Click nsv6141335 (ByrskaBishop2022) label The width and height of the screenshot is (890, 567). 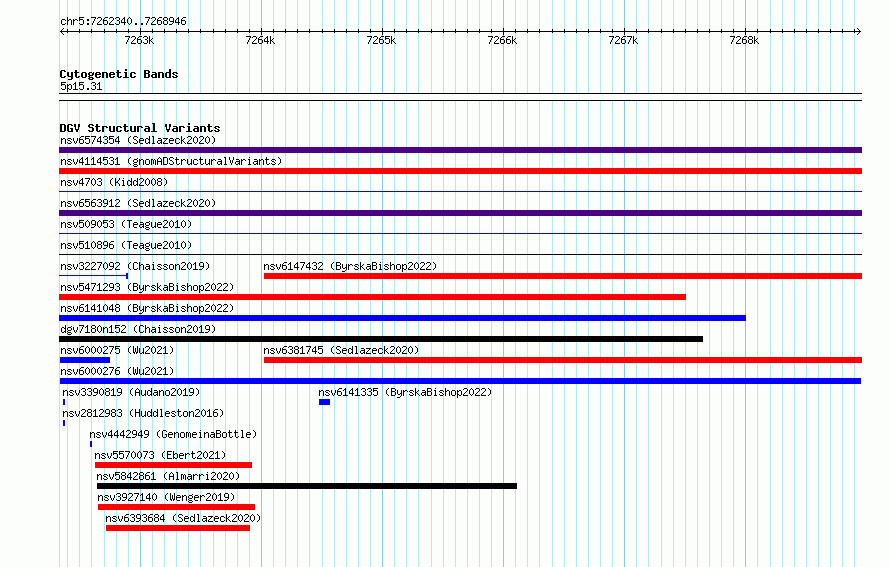405,392
